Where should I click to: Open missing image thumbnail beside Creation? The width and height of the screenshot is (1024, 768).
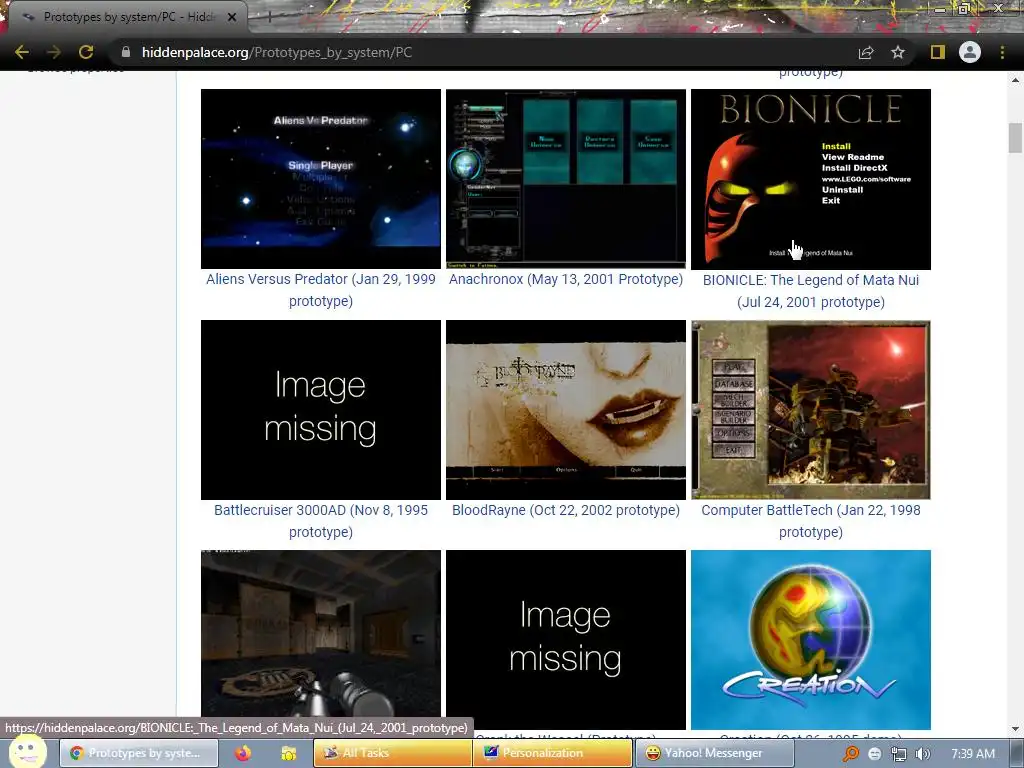click(566, 639)
